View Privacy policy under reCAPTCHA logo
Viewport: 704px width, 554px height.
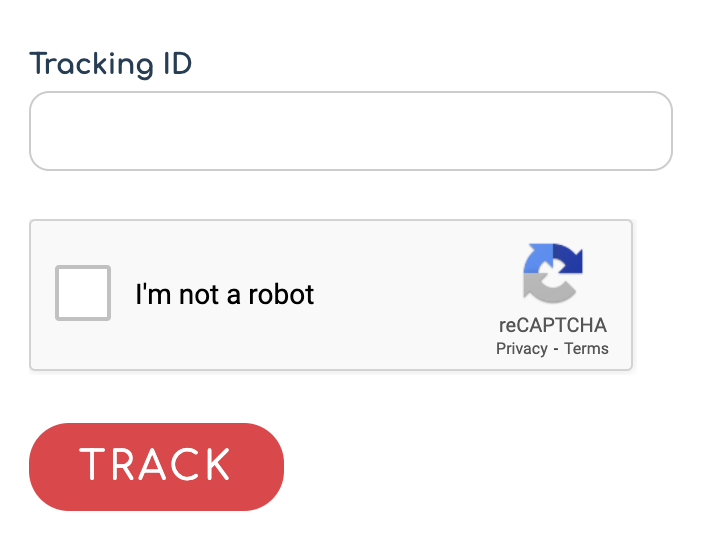tap(522, 349)
